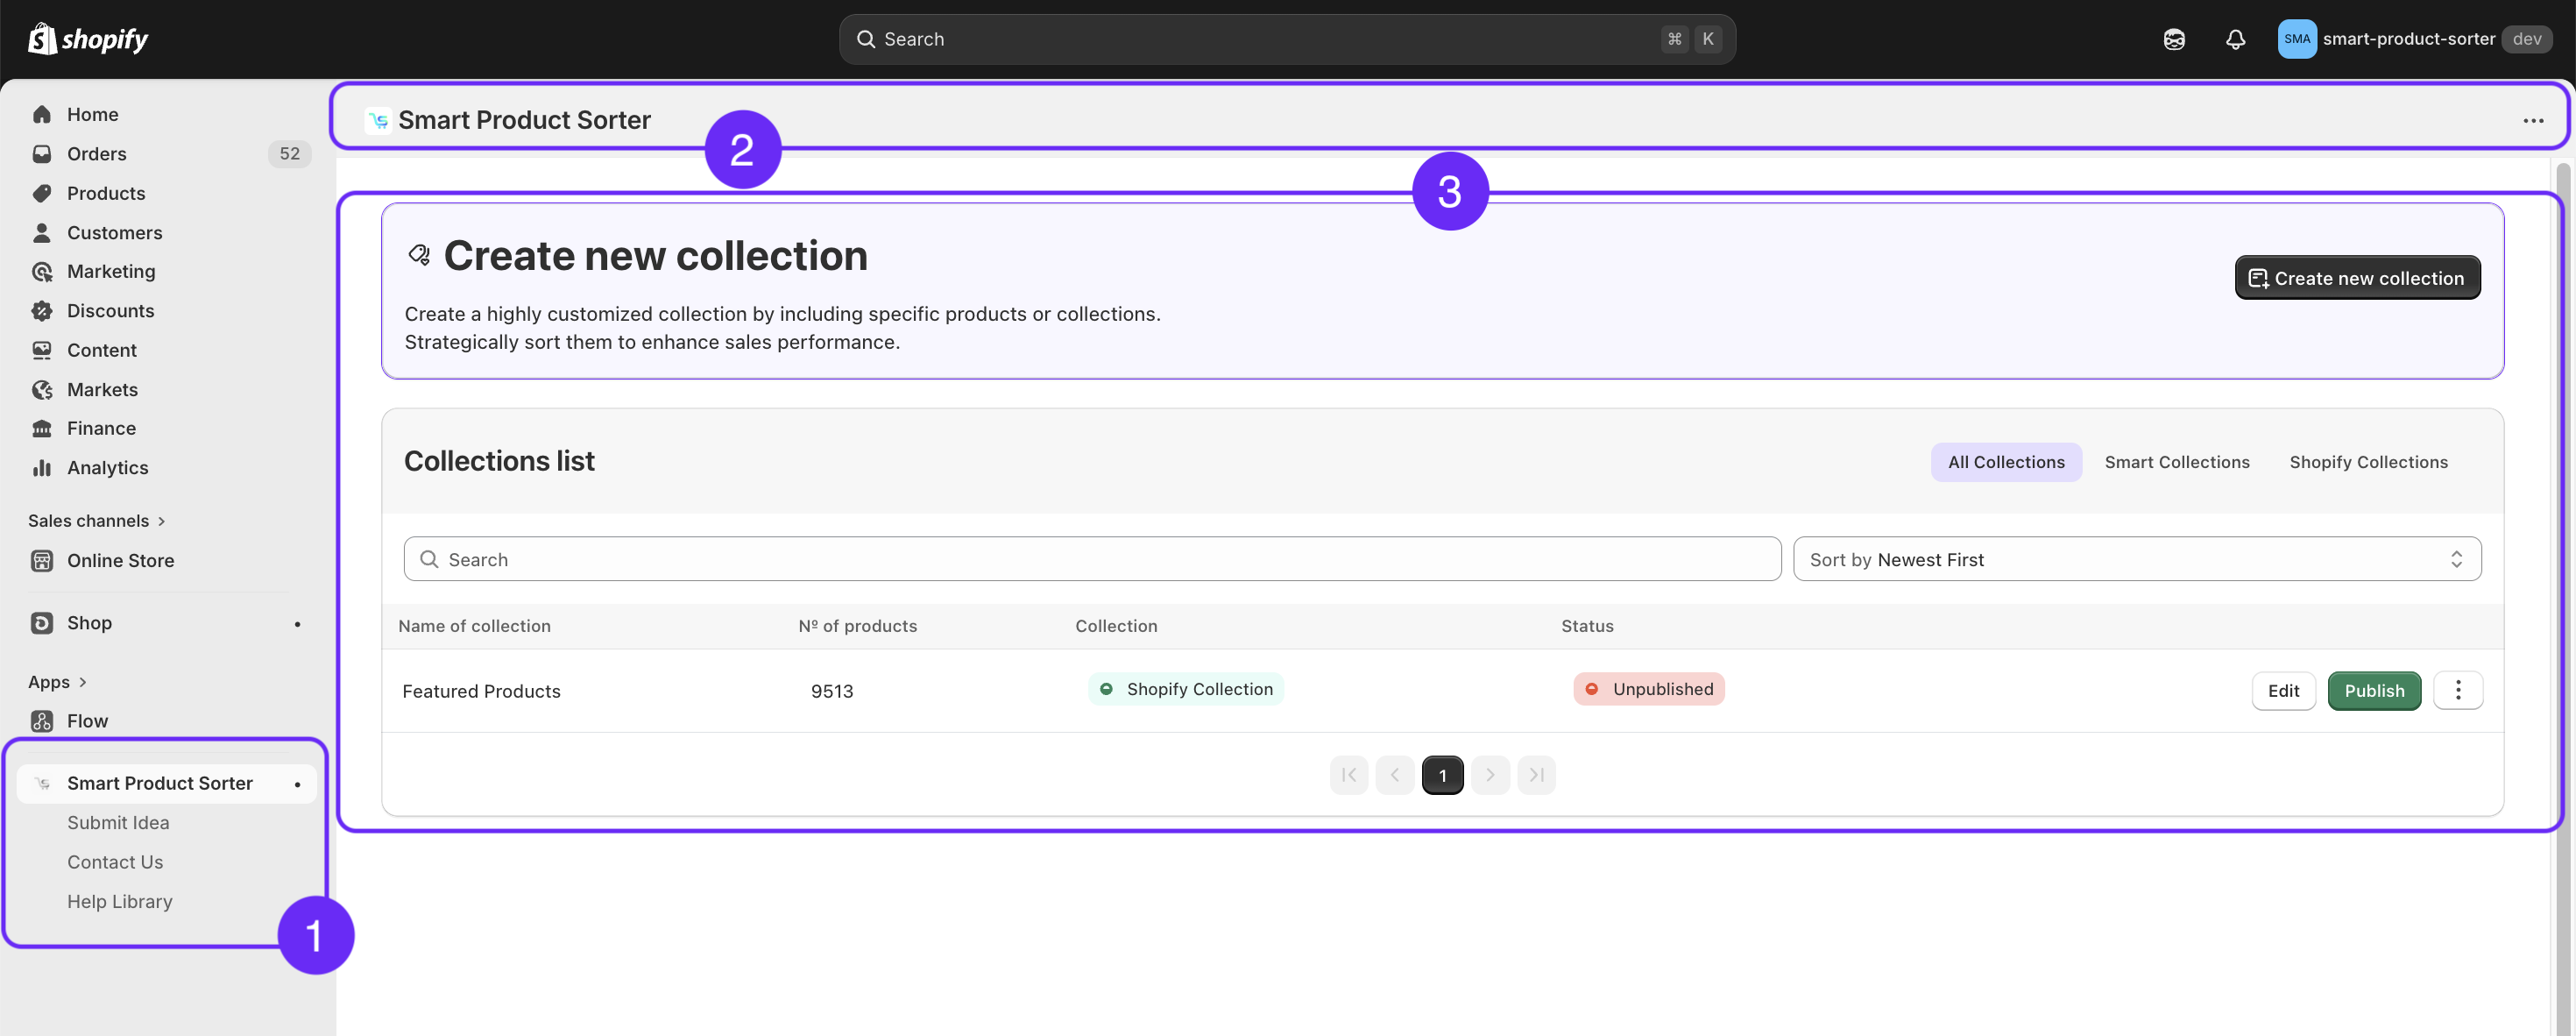Click the Customers person icon

(42, 233)
